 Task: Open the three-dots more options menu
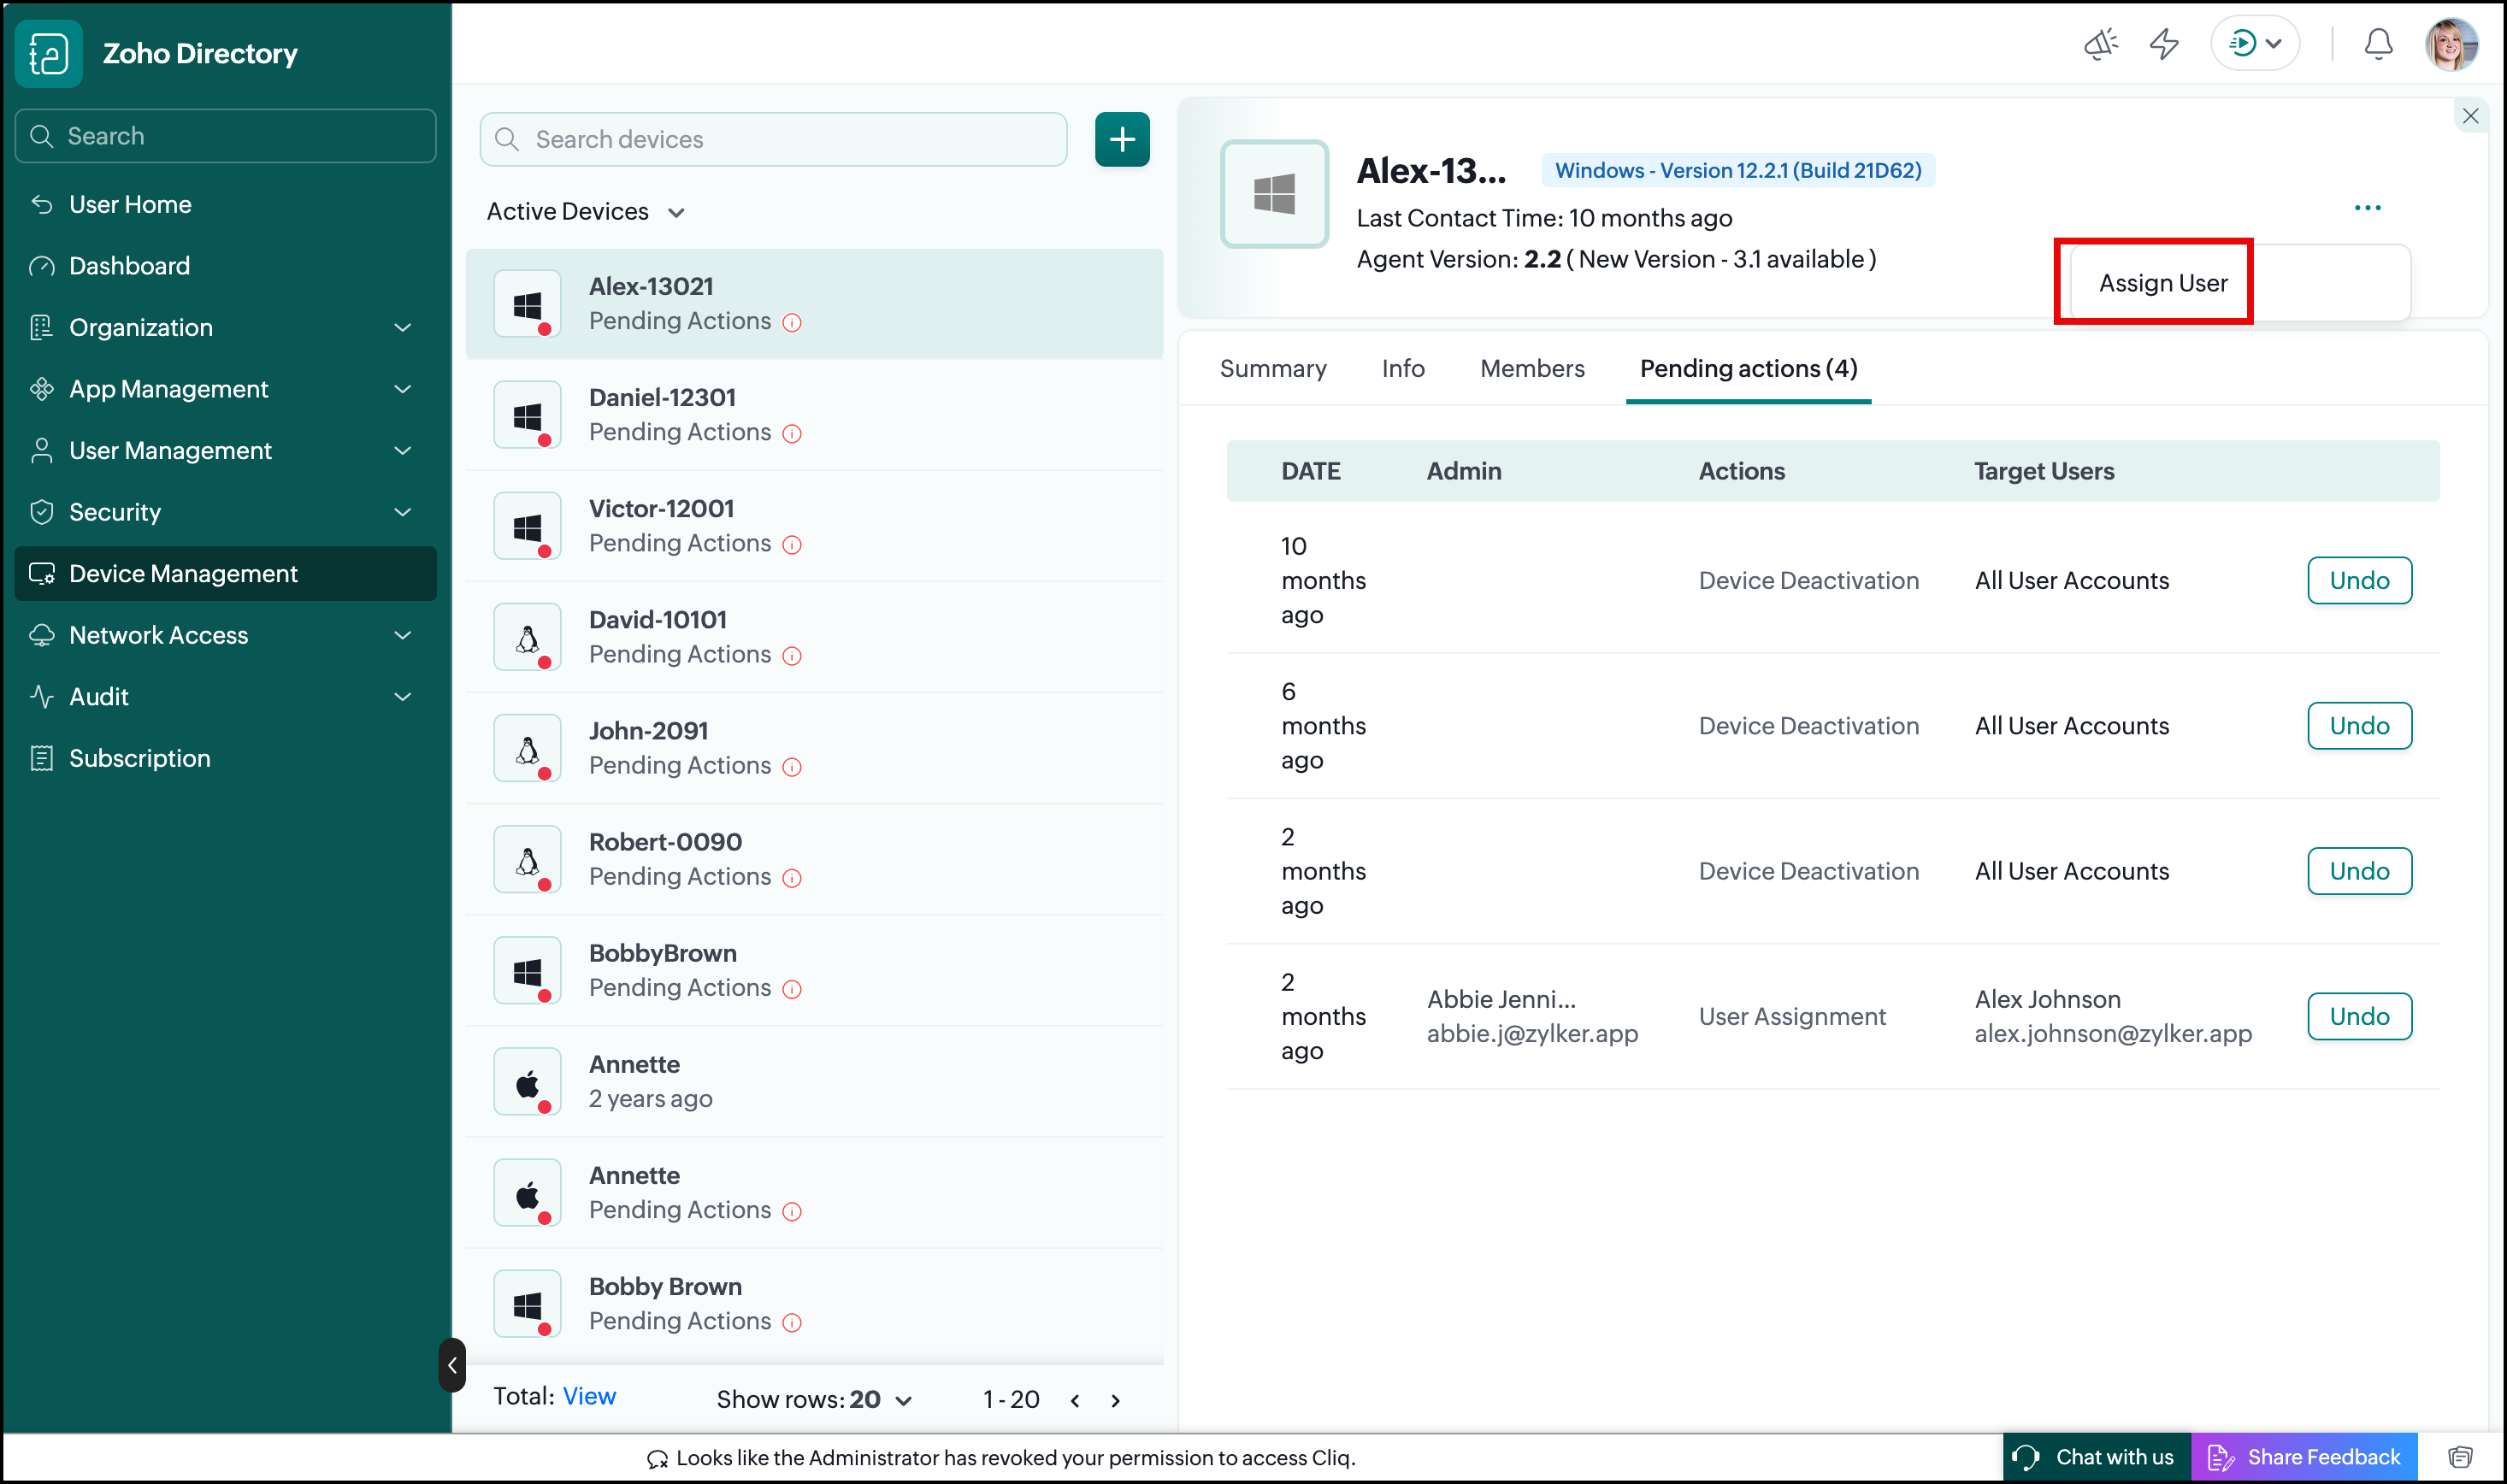pyautogui.click(x=2366, y=208)
